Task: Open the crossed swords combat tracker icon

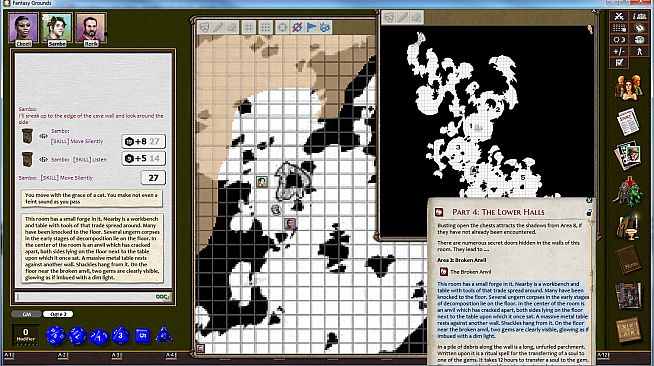Action: tap(619, 16)
